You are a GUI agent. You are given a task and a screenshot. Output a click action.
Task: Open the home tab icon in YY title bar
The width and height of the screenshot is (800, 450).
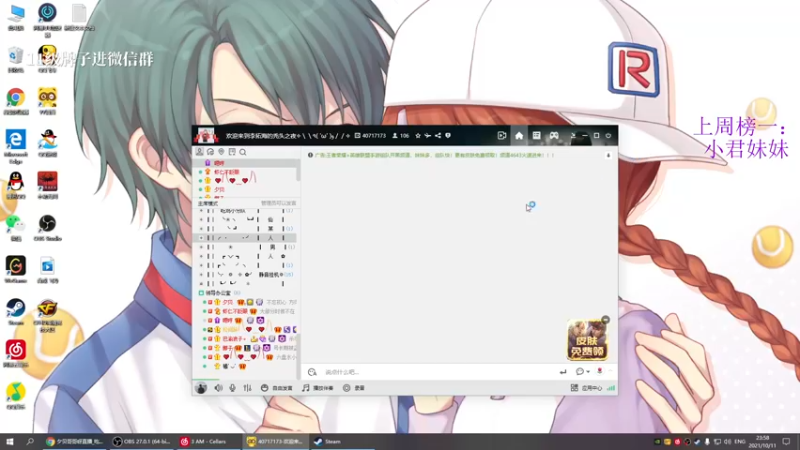click(519, 136)
